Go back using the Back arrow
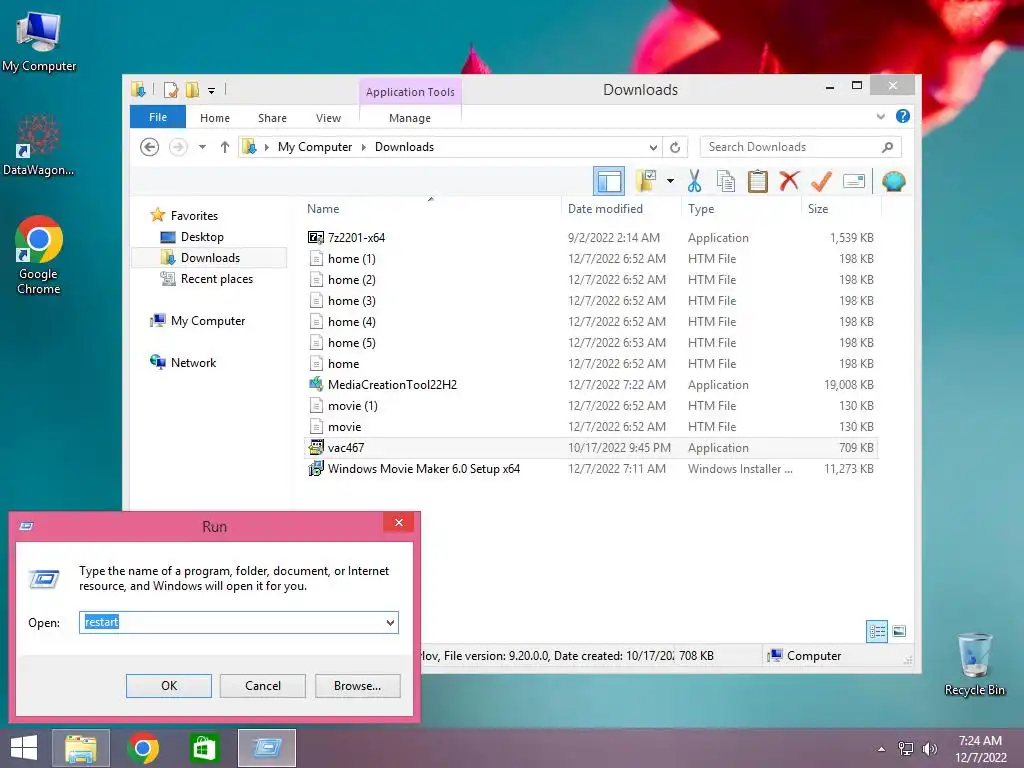Screen dimensions: 1024x768 point(150,147)
